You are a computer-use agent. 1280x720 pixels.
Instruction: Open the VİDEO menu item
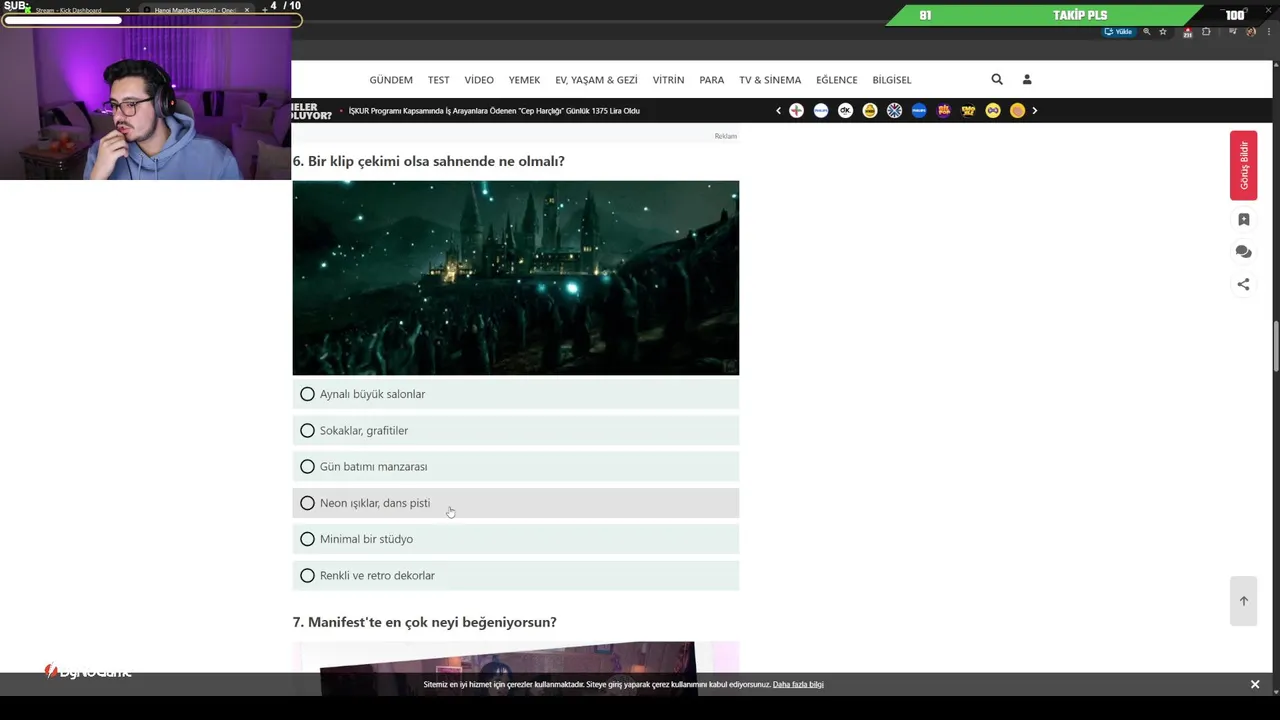tap(479, 80)
